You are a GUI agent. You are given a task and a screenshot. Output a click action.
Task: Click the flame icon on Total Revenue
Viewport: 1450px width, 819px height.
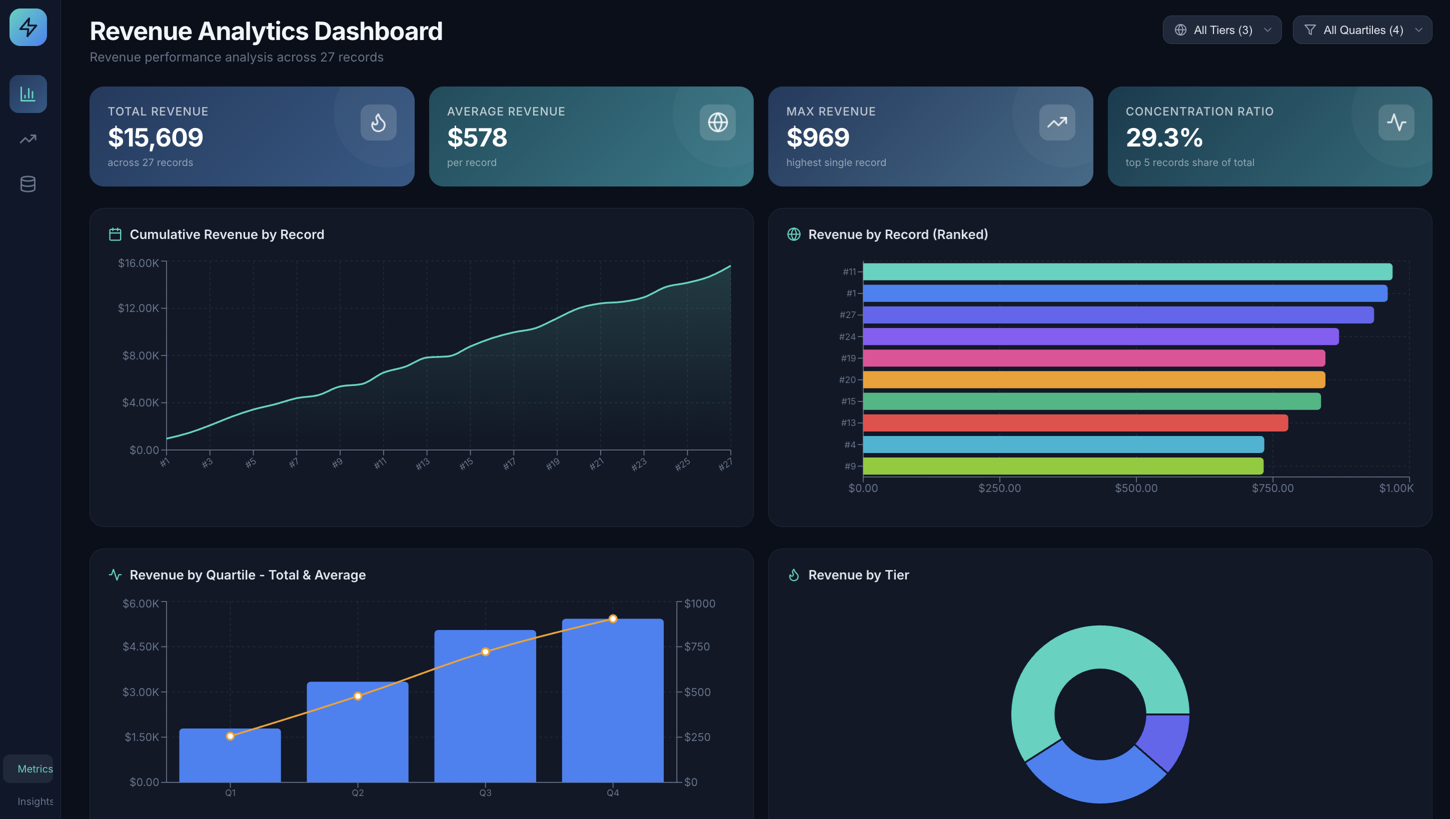(378, 123)
